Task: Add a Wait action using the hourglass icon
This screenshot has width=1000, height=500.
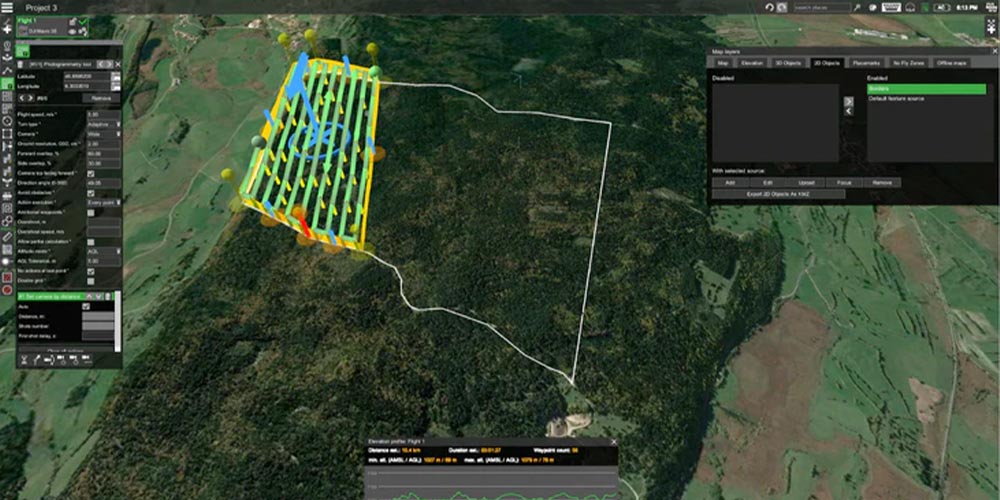Action: (x=24, y=360)
